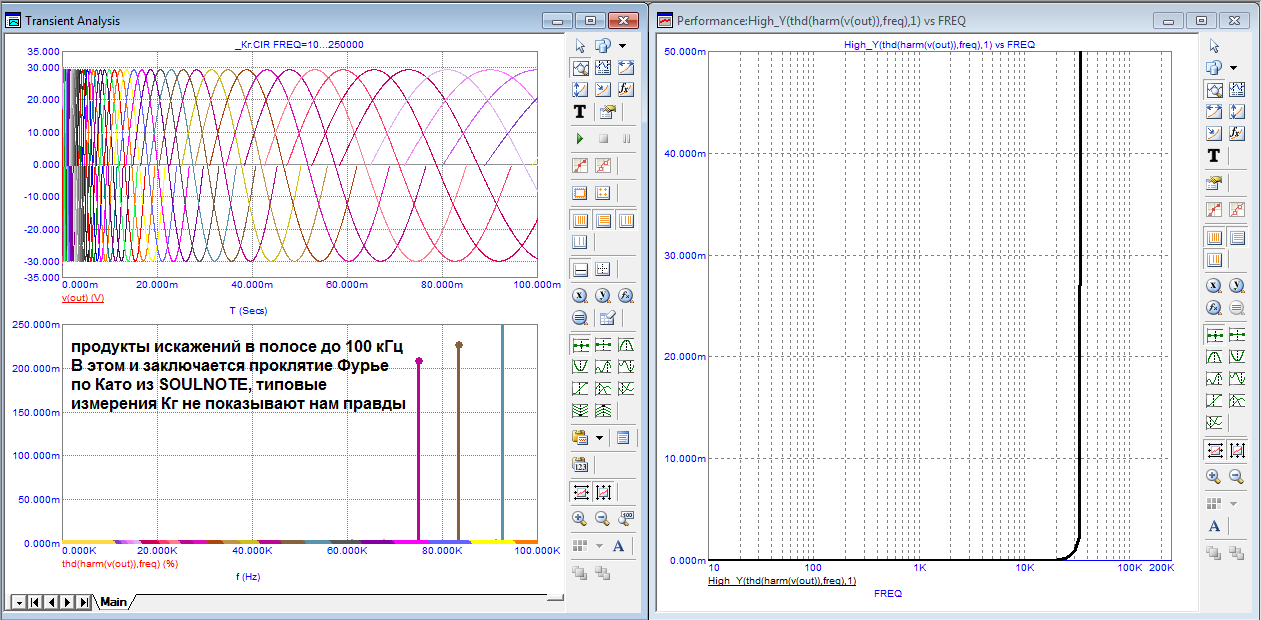Click the Zoom In magnifier in Transient Analysis toolbar
The width and height of the screenshot is (1261, 620).
[x=580, y=518]
